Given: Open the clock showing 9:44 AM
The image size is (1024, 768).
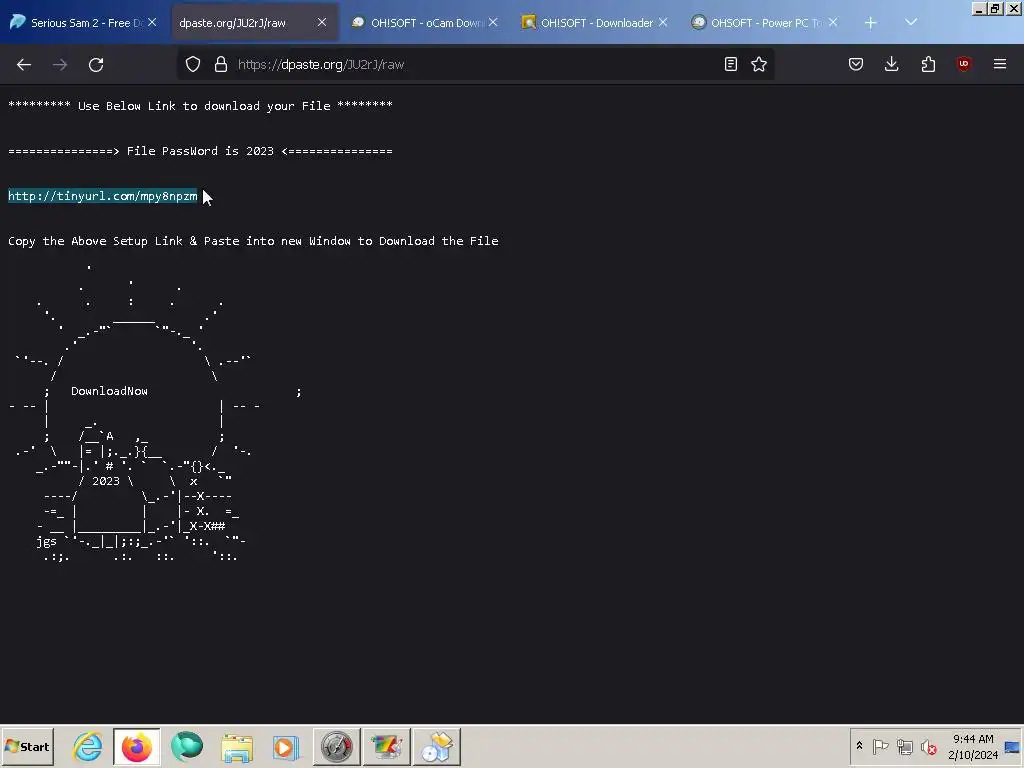Looking at the screenshot, I should tap(972, 746).
